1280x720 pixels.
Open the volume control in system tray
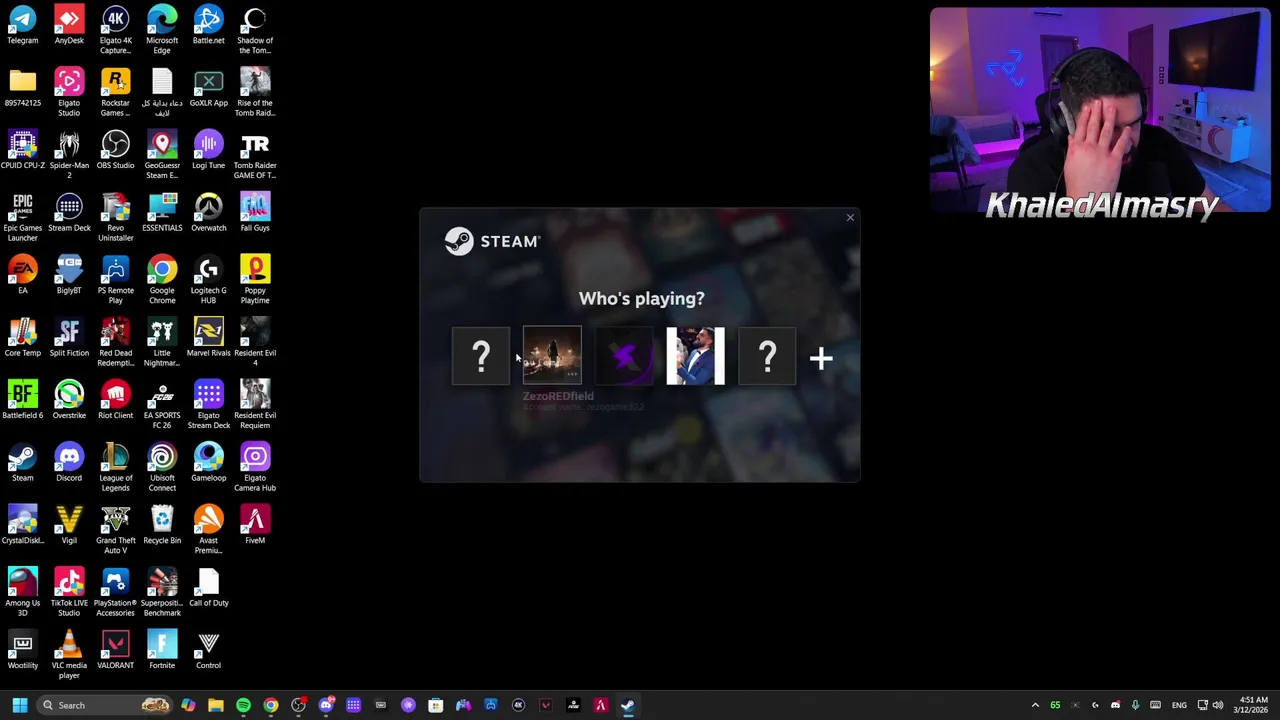(1218, 705)
